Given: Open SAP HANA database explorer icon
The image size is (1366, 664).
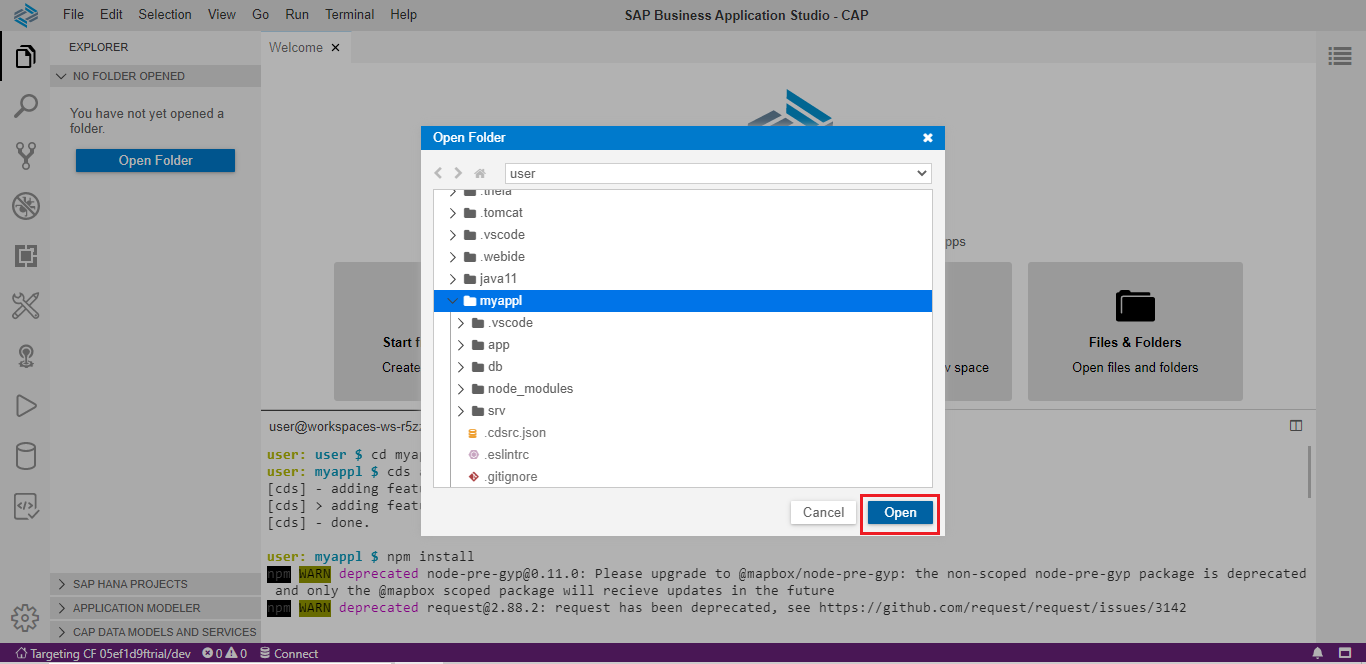Looking at the screenshot, I should (25, 456).
